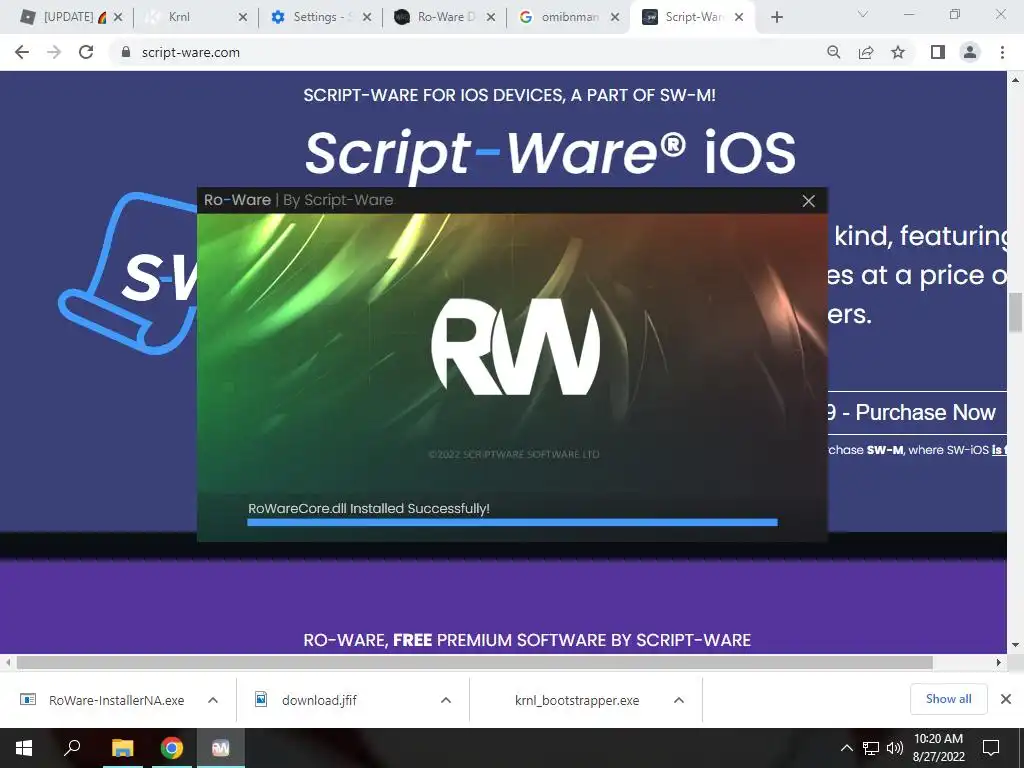
Task: Share this page via the share icon
Action: click(866, 52)
